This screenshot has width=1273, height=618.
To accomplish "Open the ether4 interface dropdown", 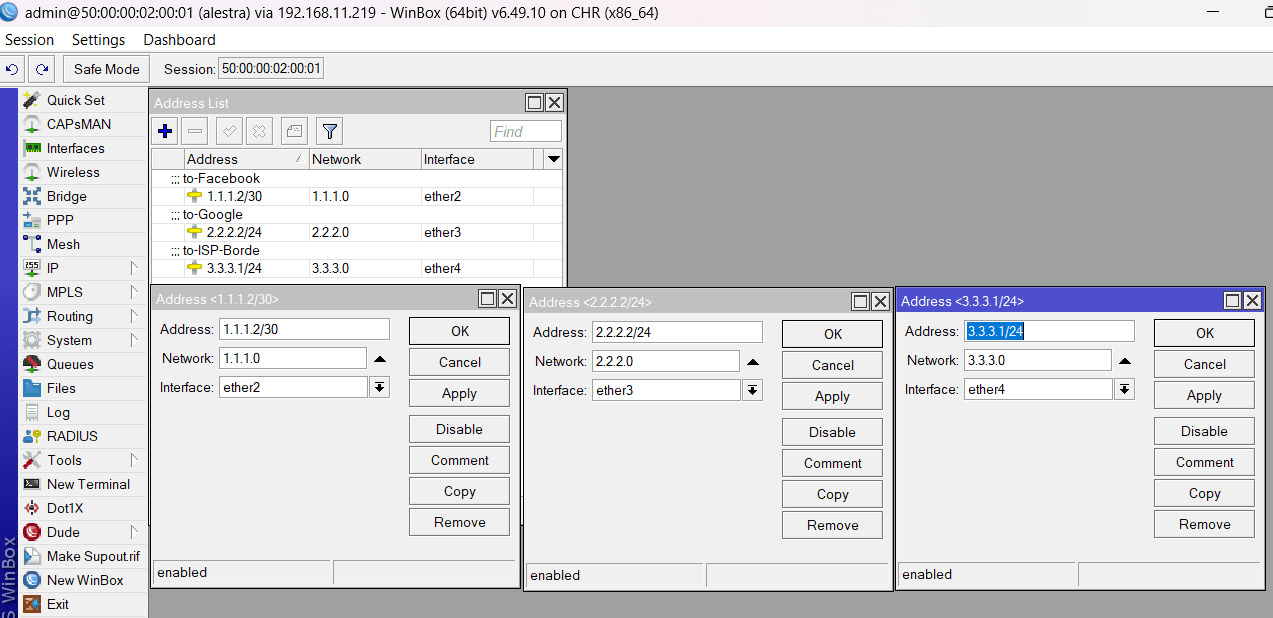I will [1124, 389].
